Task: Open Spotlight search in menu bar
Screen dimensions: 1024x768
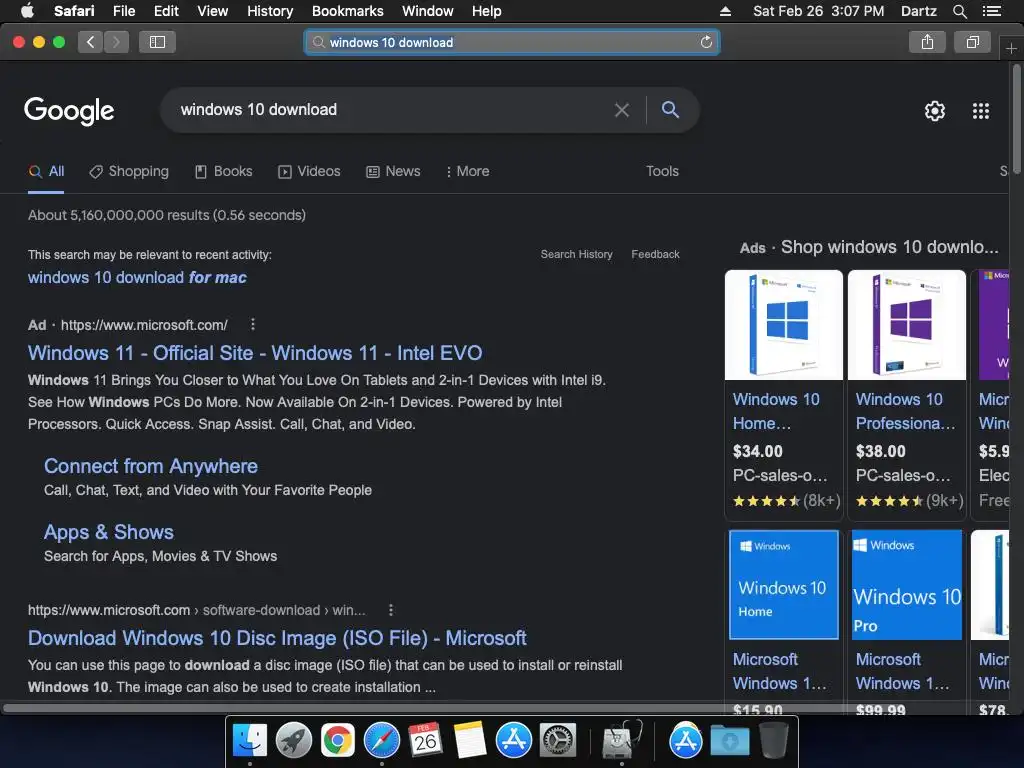Action: 959,11
